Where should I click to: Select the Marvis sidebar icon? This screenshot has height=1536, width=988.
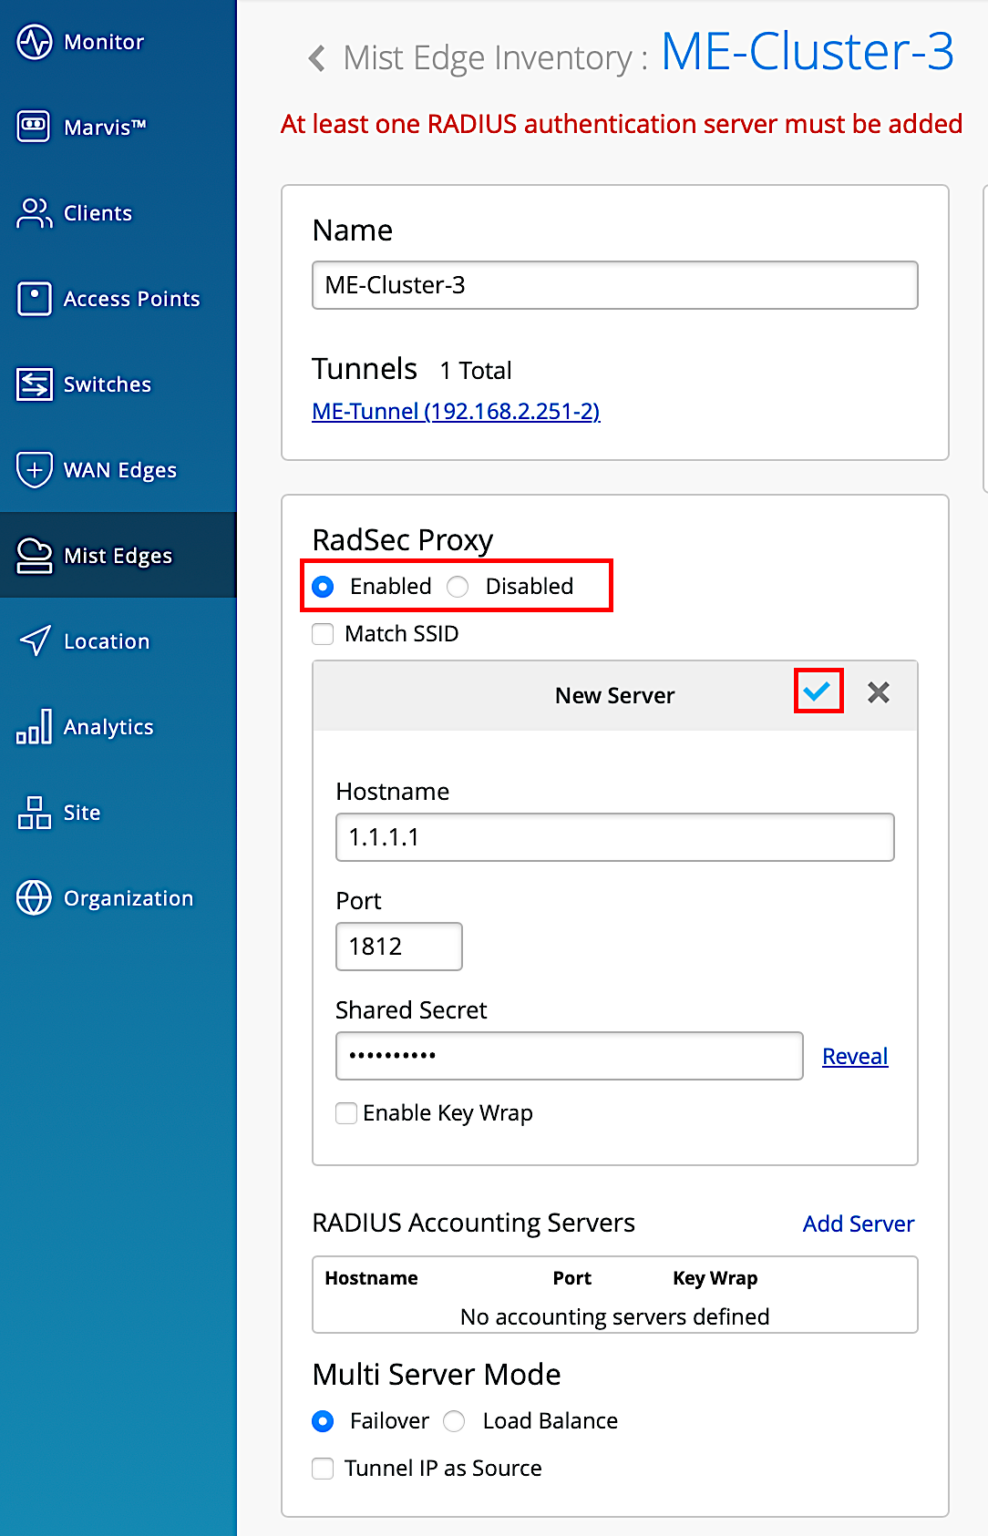pos(102,127)
